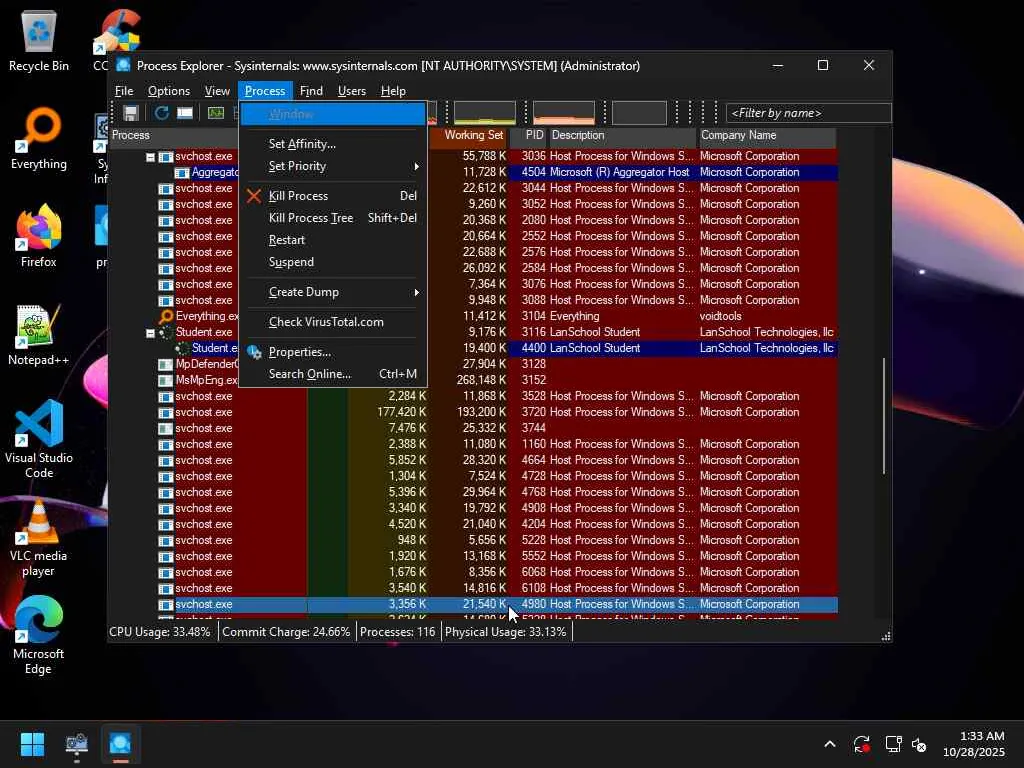Click the green CPU usage mini graph
This screenshot has height=768, width=1024.
pyautogui.click(x=485, y=113)
